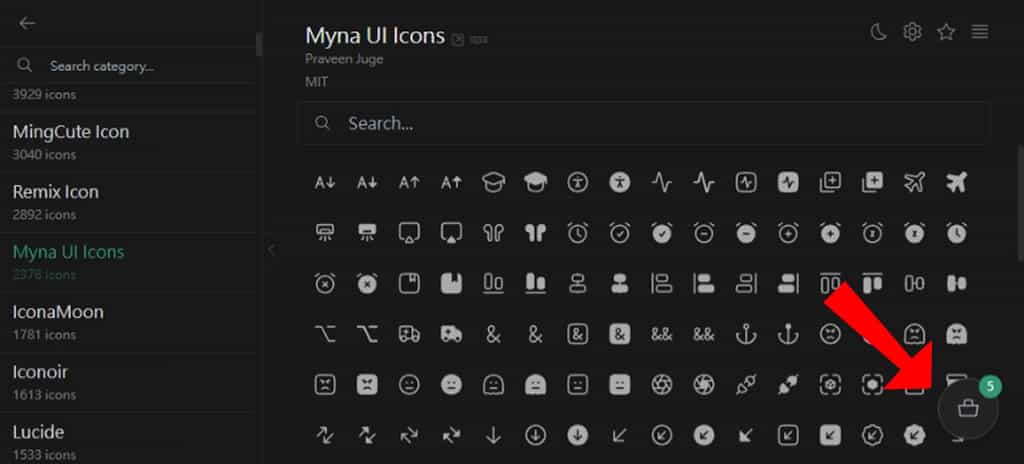Open the MingCute Icon collection
Screen dimensions: 1024x464
pos(128,142)
